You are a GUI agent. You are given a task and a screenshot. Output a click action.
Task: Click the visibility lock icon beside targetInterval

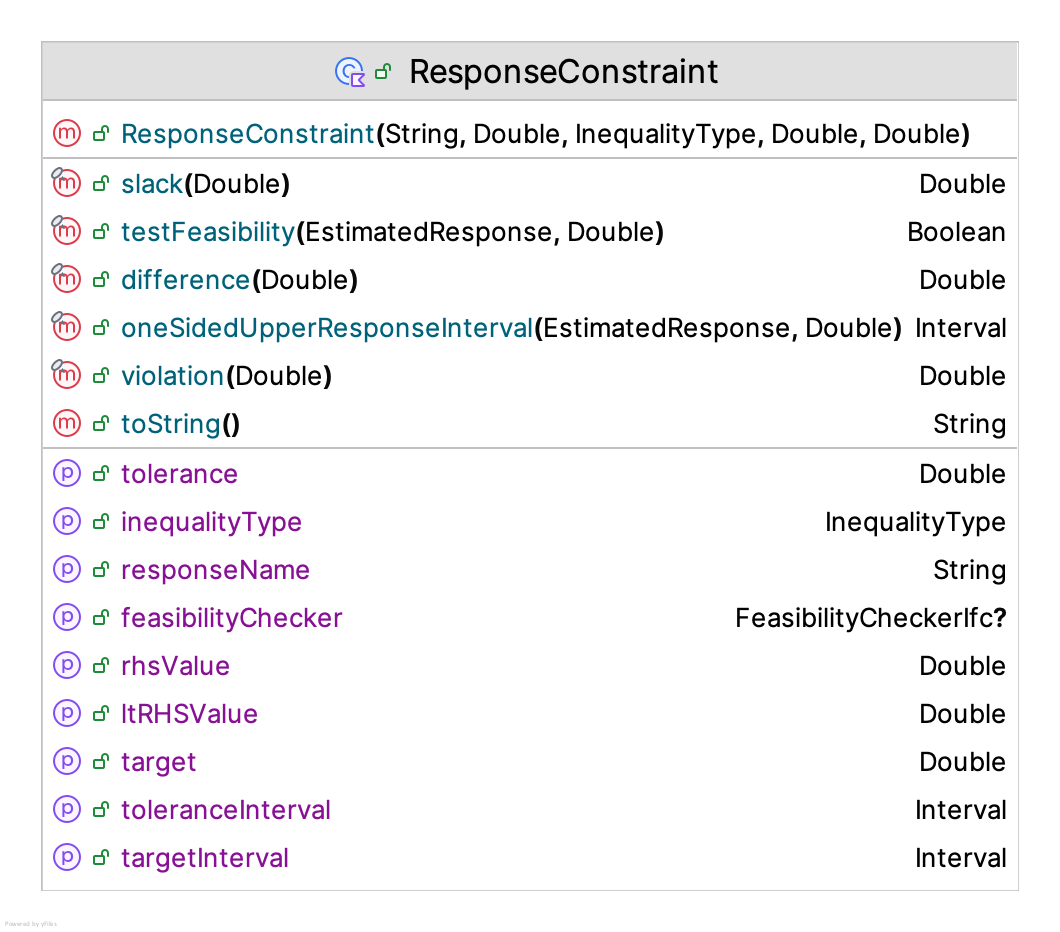pos(101,857)
